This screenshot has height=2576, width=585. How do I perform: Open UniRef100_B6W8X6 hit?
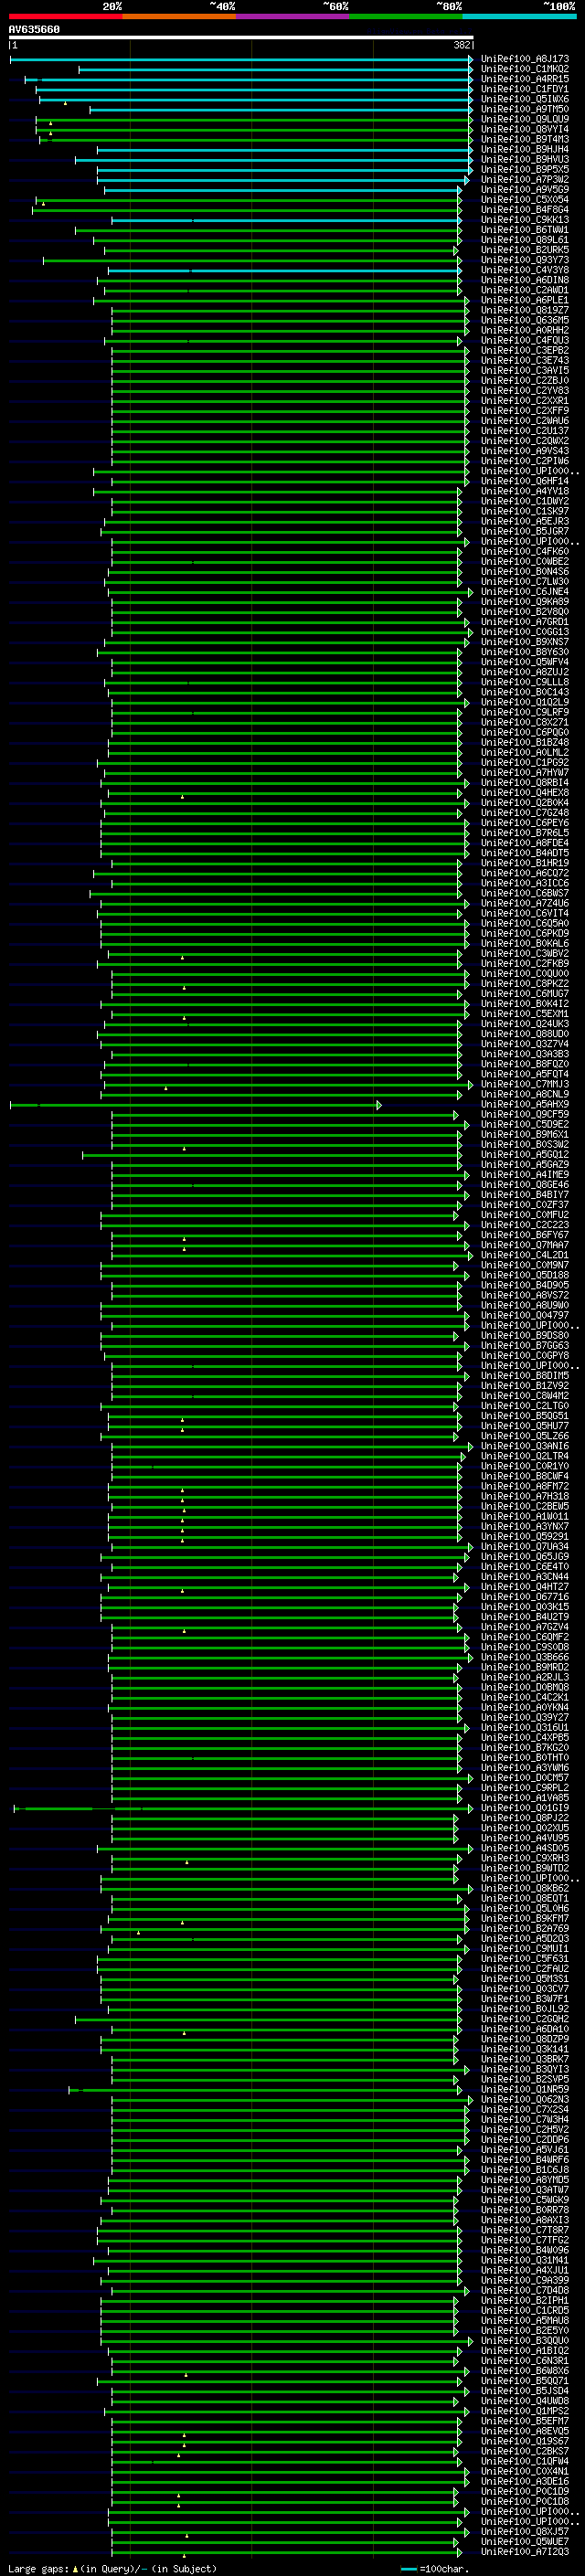pyautogui.click(x=525, y=2371)
